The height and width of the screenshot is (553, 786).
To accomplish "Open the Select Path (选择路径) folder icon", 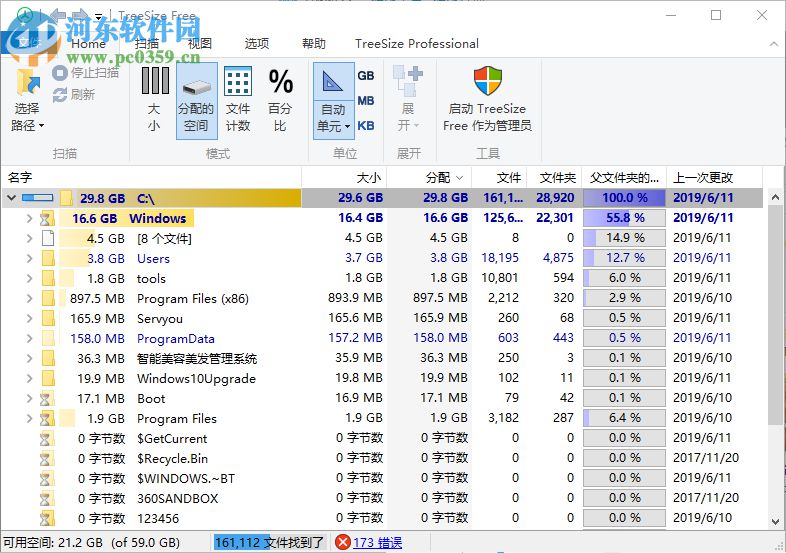I will click(28, 83).
